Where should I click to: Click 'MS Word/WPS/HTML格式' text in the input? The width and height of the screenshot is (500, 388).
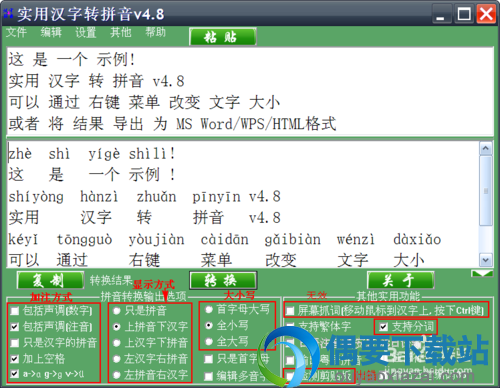[x=256, y=124]
